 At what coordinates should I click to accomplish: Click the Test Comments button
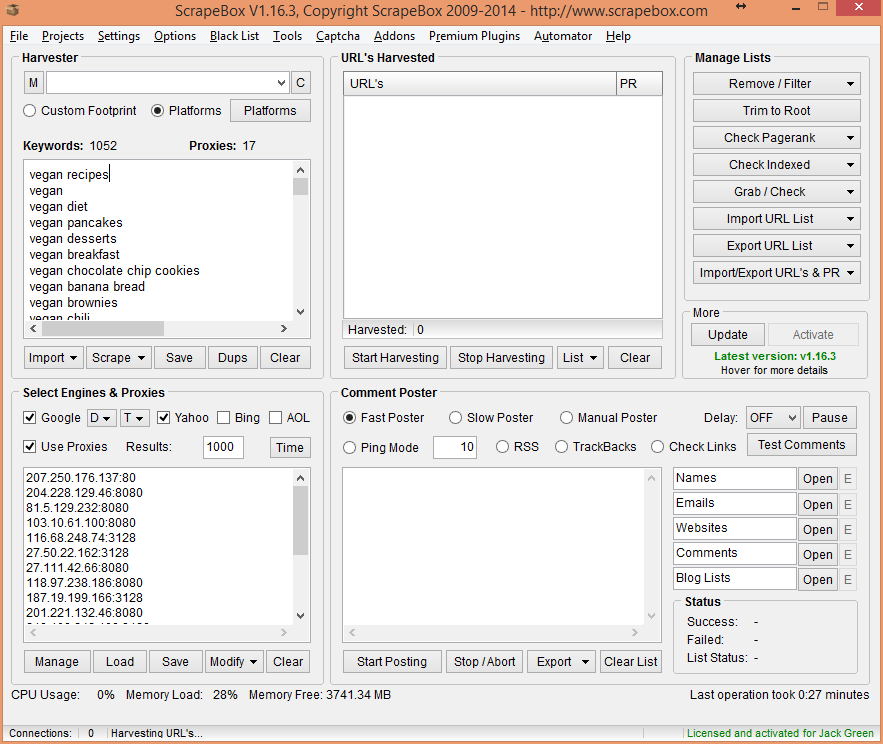(x=801, y=445)
